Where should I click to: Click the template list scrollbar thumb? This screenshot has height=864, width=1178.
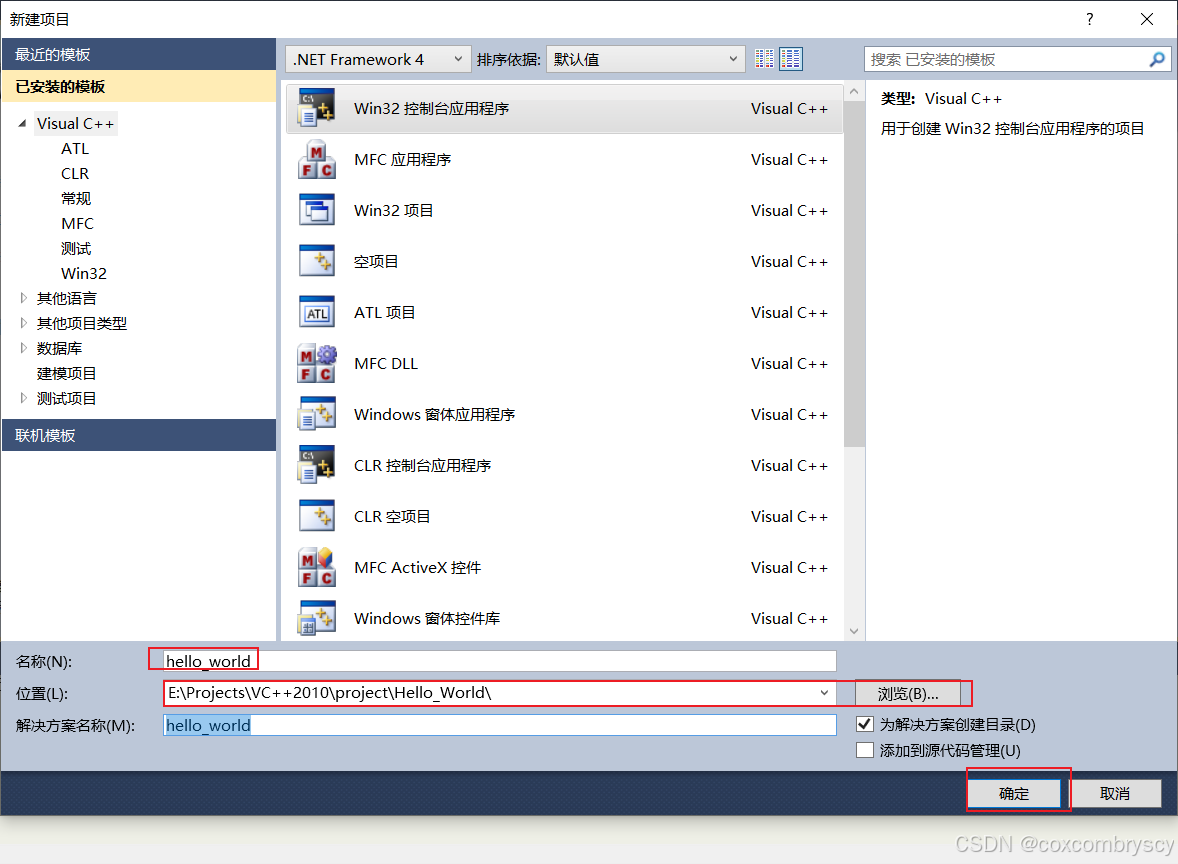point(853,274)
